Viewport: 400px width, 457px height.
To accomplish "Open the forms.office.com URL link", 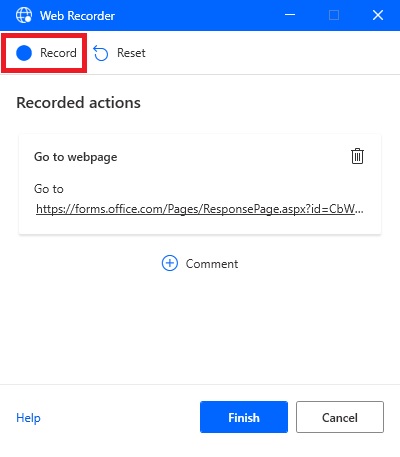I will tap(200, 209).
